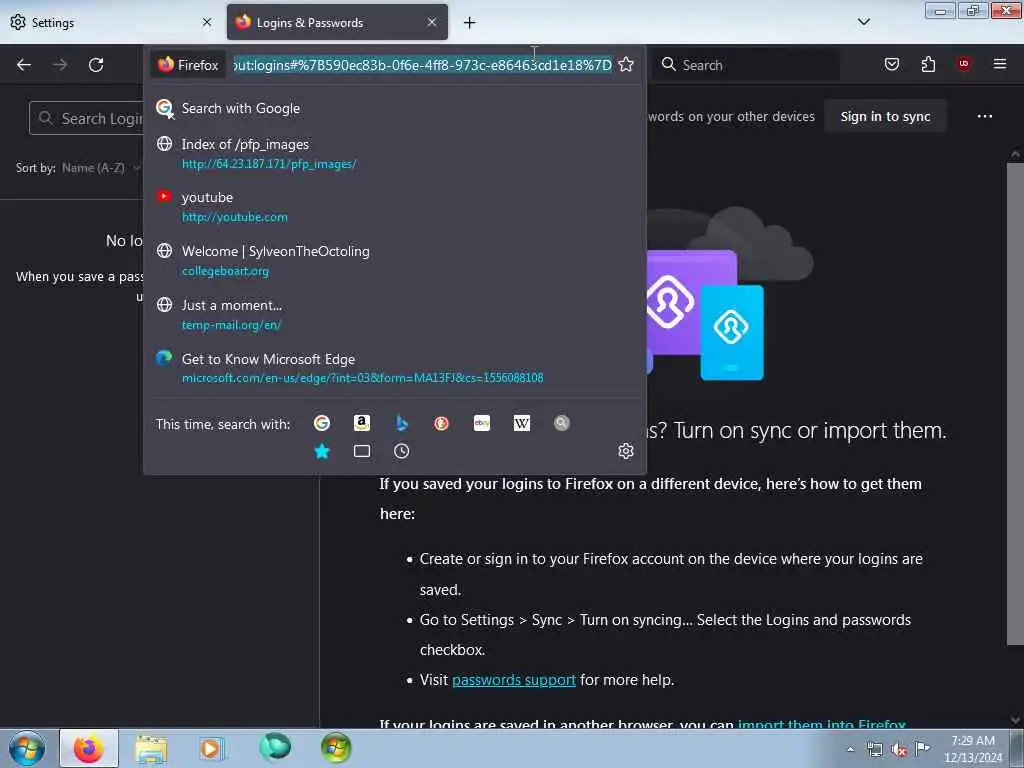Search this time with Bing icon

click(402, 423)
